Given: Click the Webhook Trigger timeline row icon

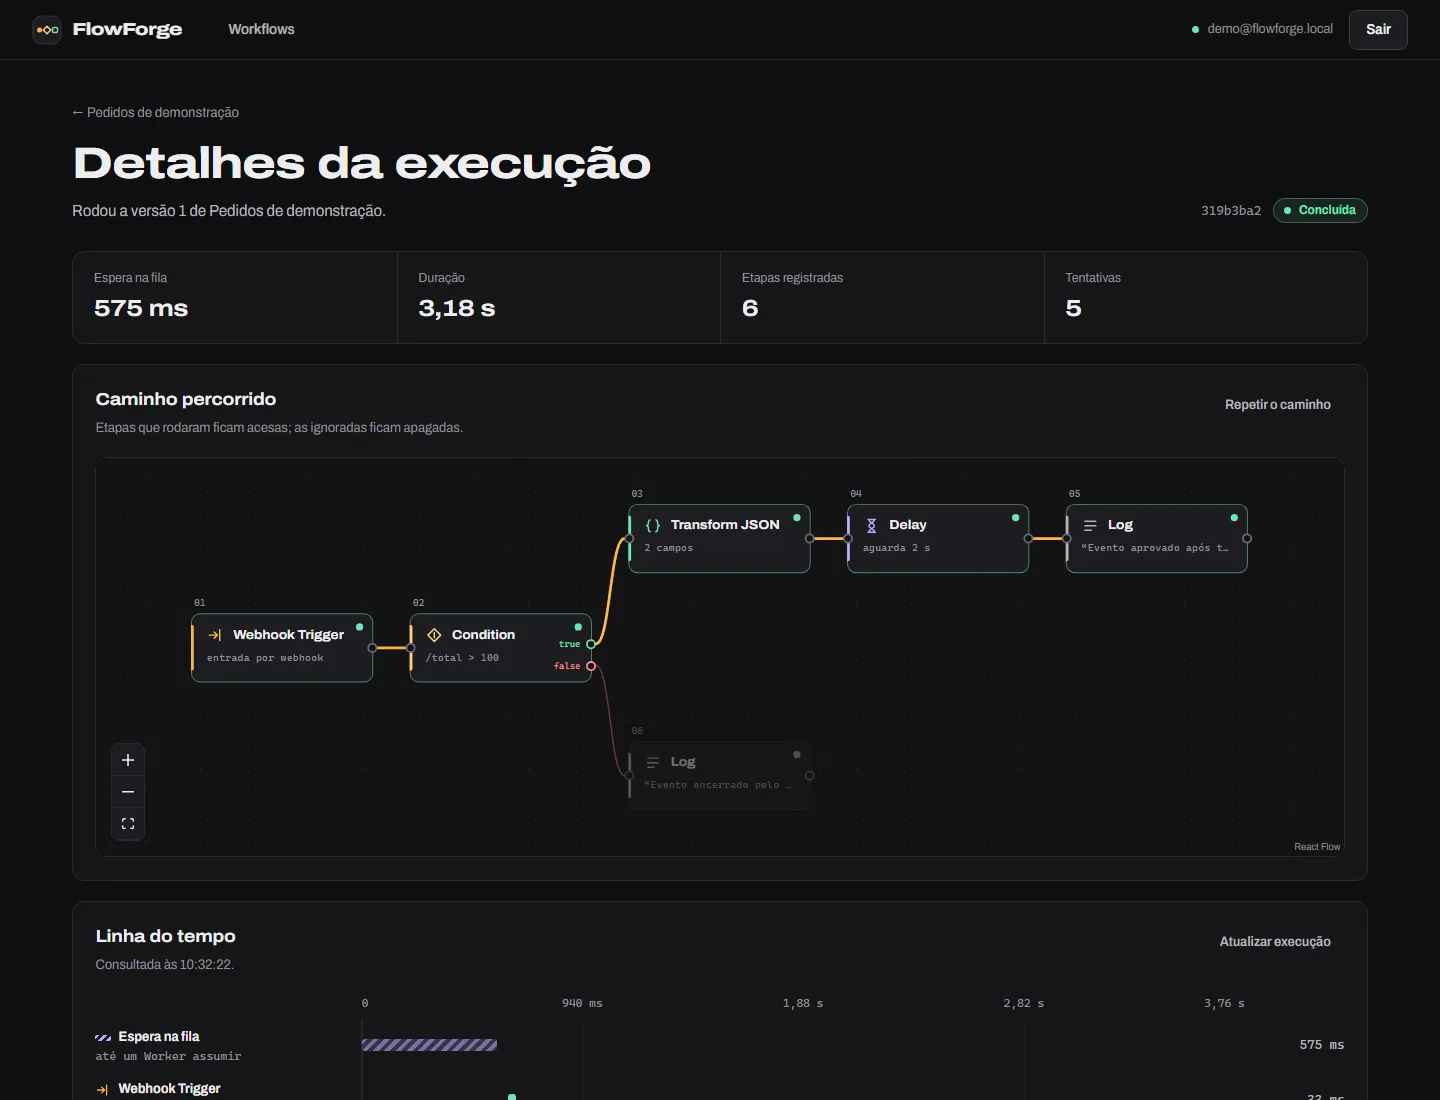Looking at the screenshot, I should (103, 1089).
